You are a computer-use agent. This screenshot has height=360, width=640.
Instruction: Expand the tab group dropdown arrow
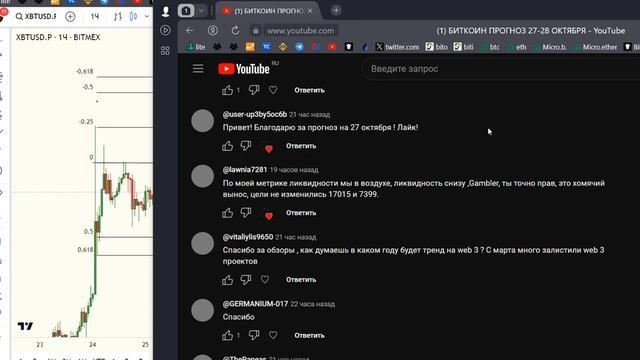[x=201, y=11]
